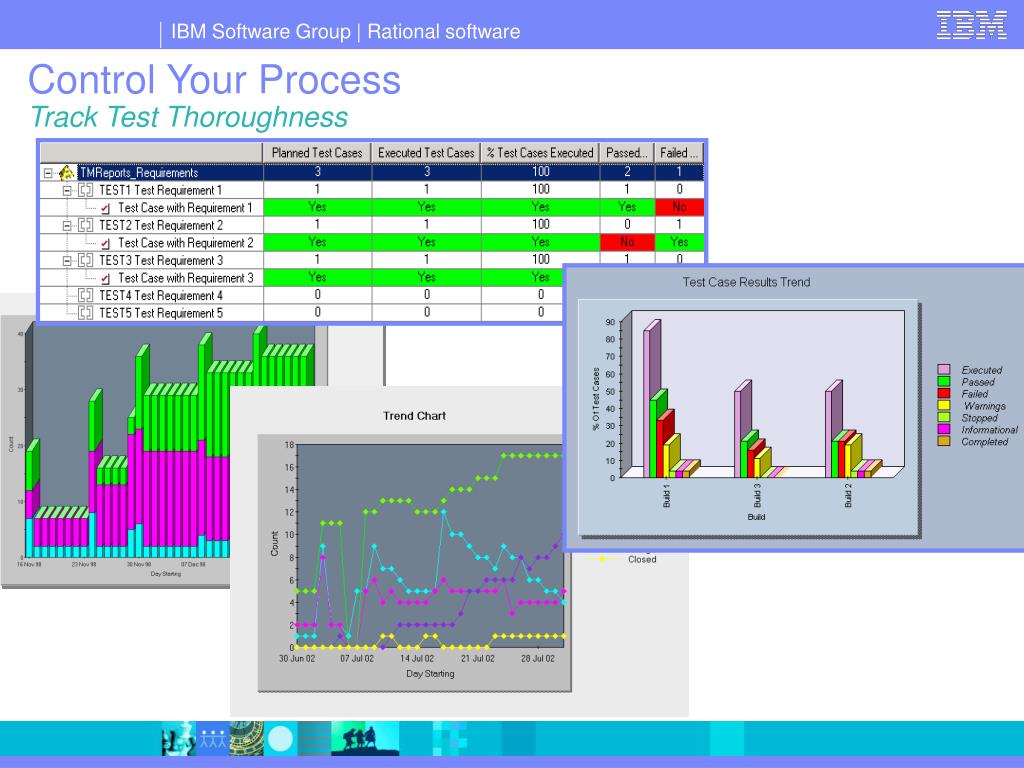1024x768 pixels.
Task: Click 28 Jul 02 date label
Action: 537,658
